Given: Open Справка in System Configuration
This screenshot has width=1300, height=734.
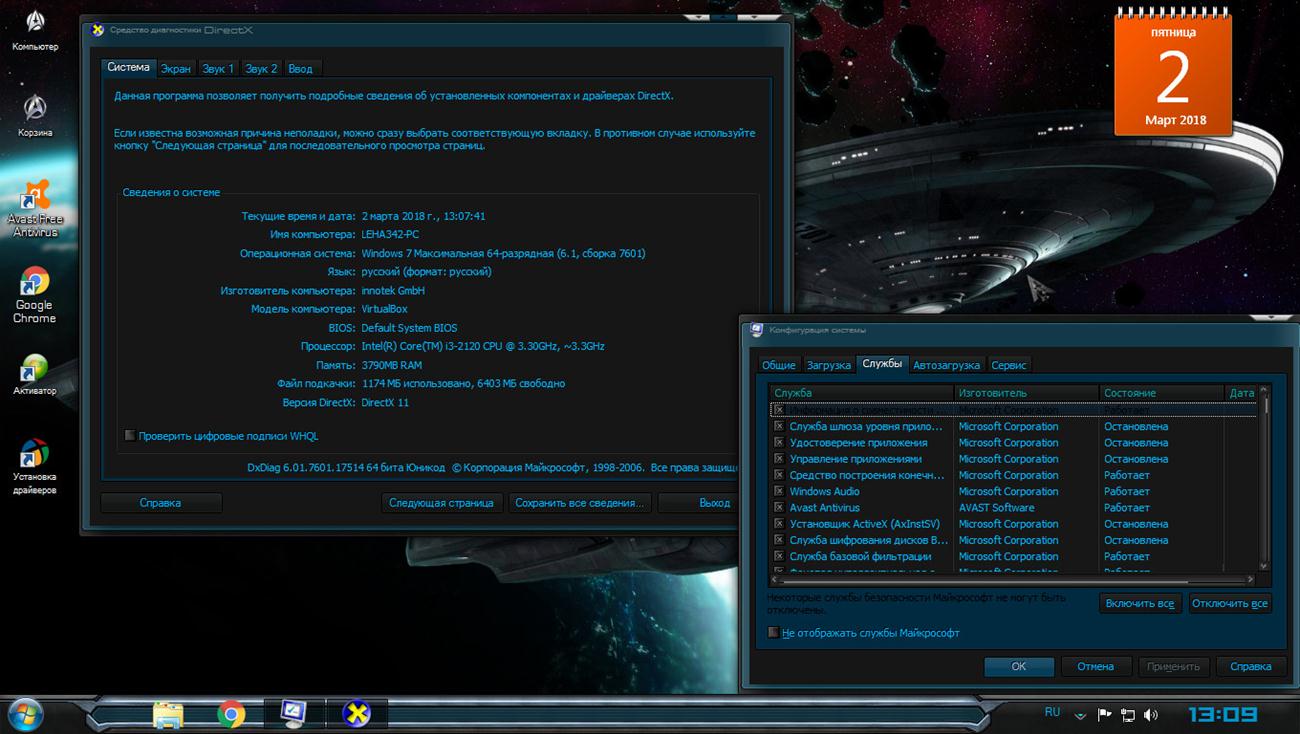Looking at the screenshot, I should tap(1251, 666).
